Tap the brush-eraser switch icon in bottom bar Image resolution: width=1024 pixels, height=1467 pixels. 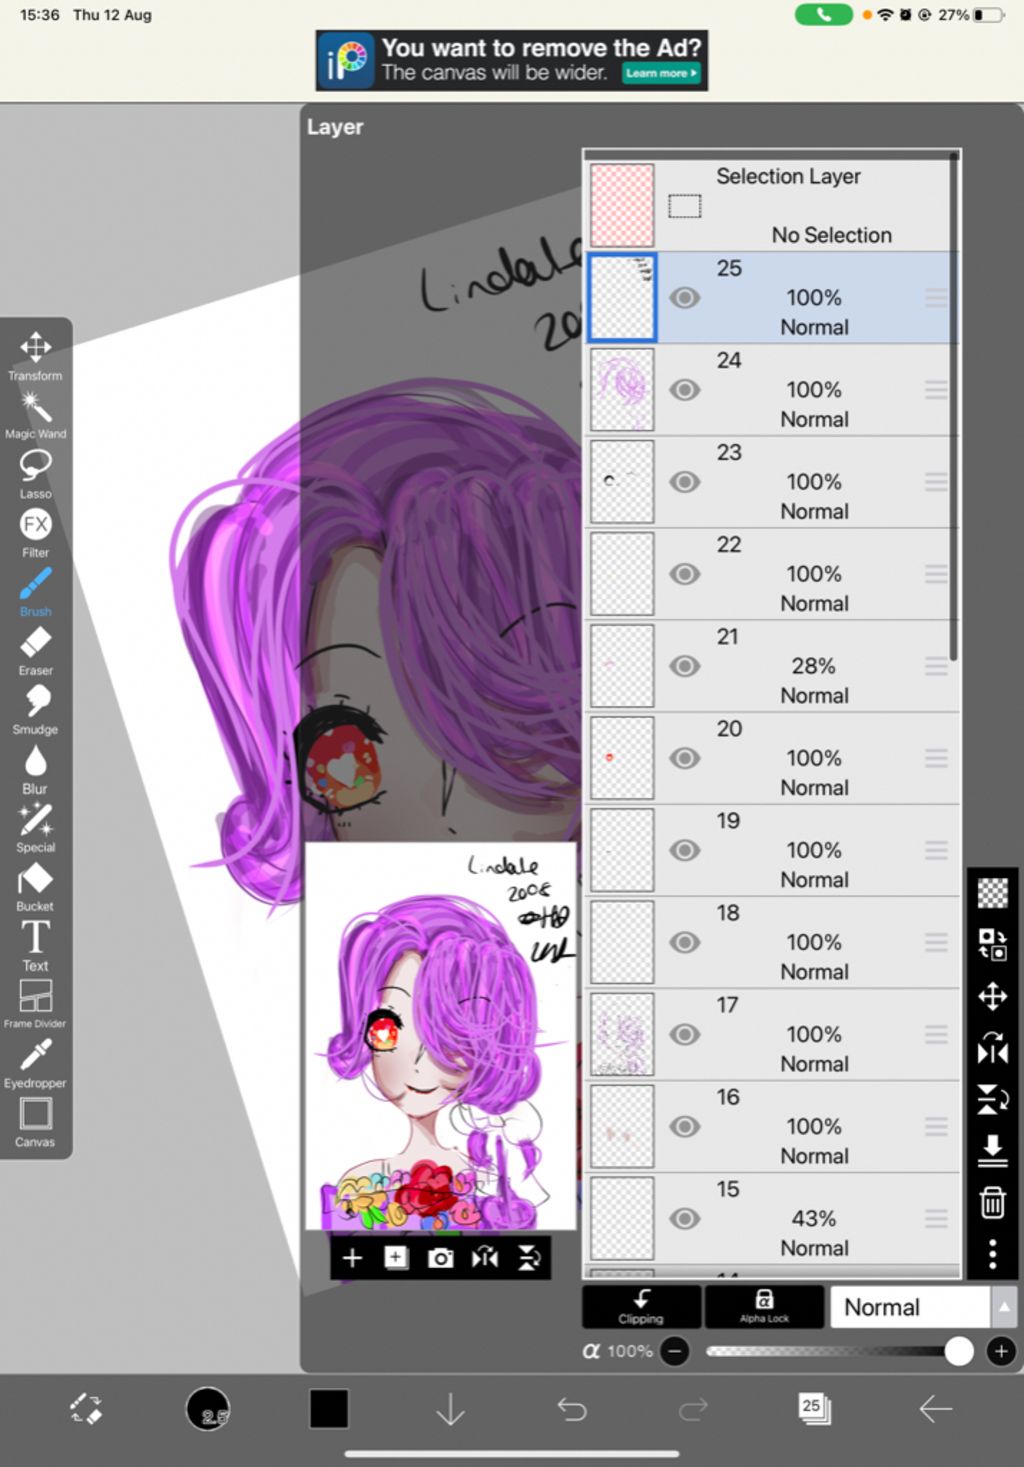[86, 1409]
